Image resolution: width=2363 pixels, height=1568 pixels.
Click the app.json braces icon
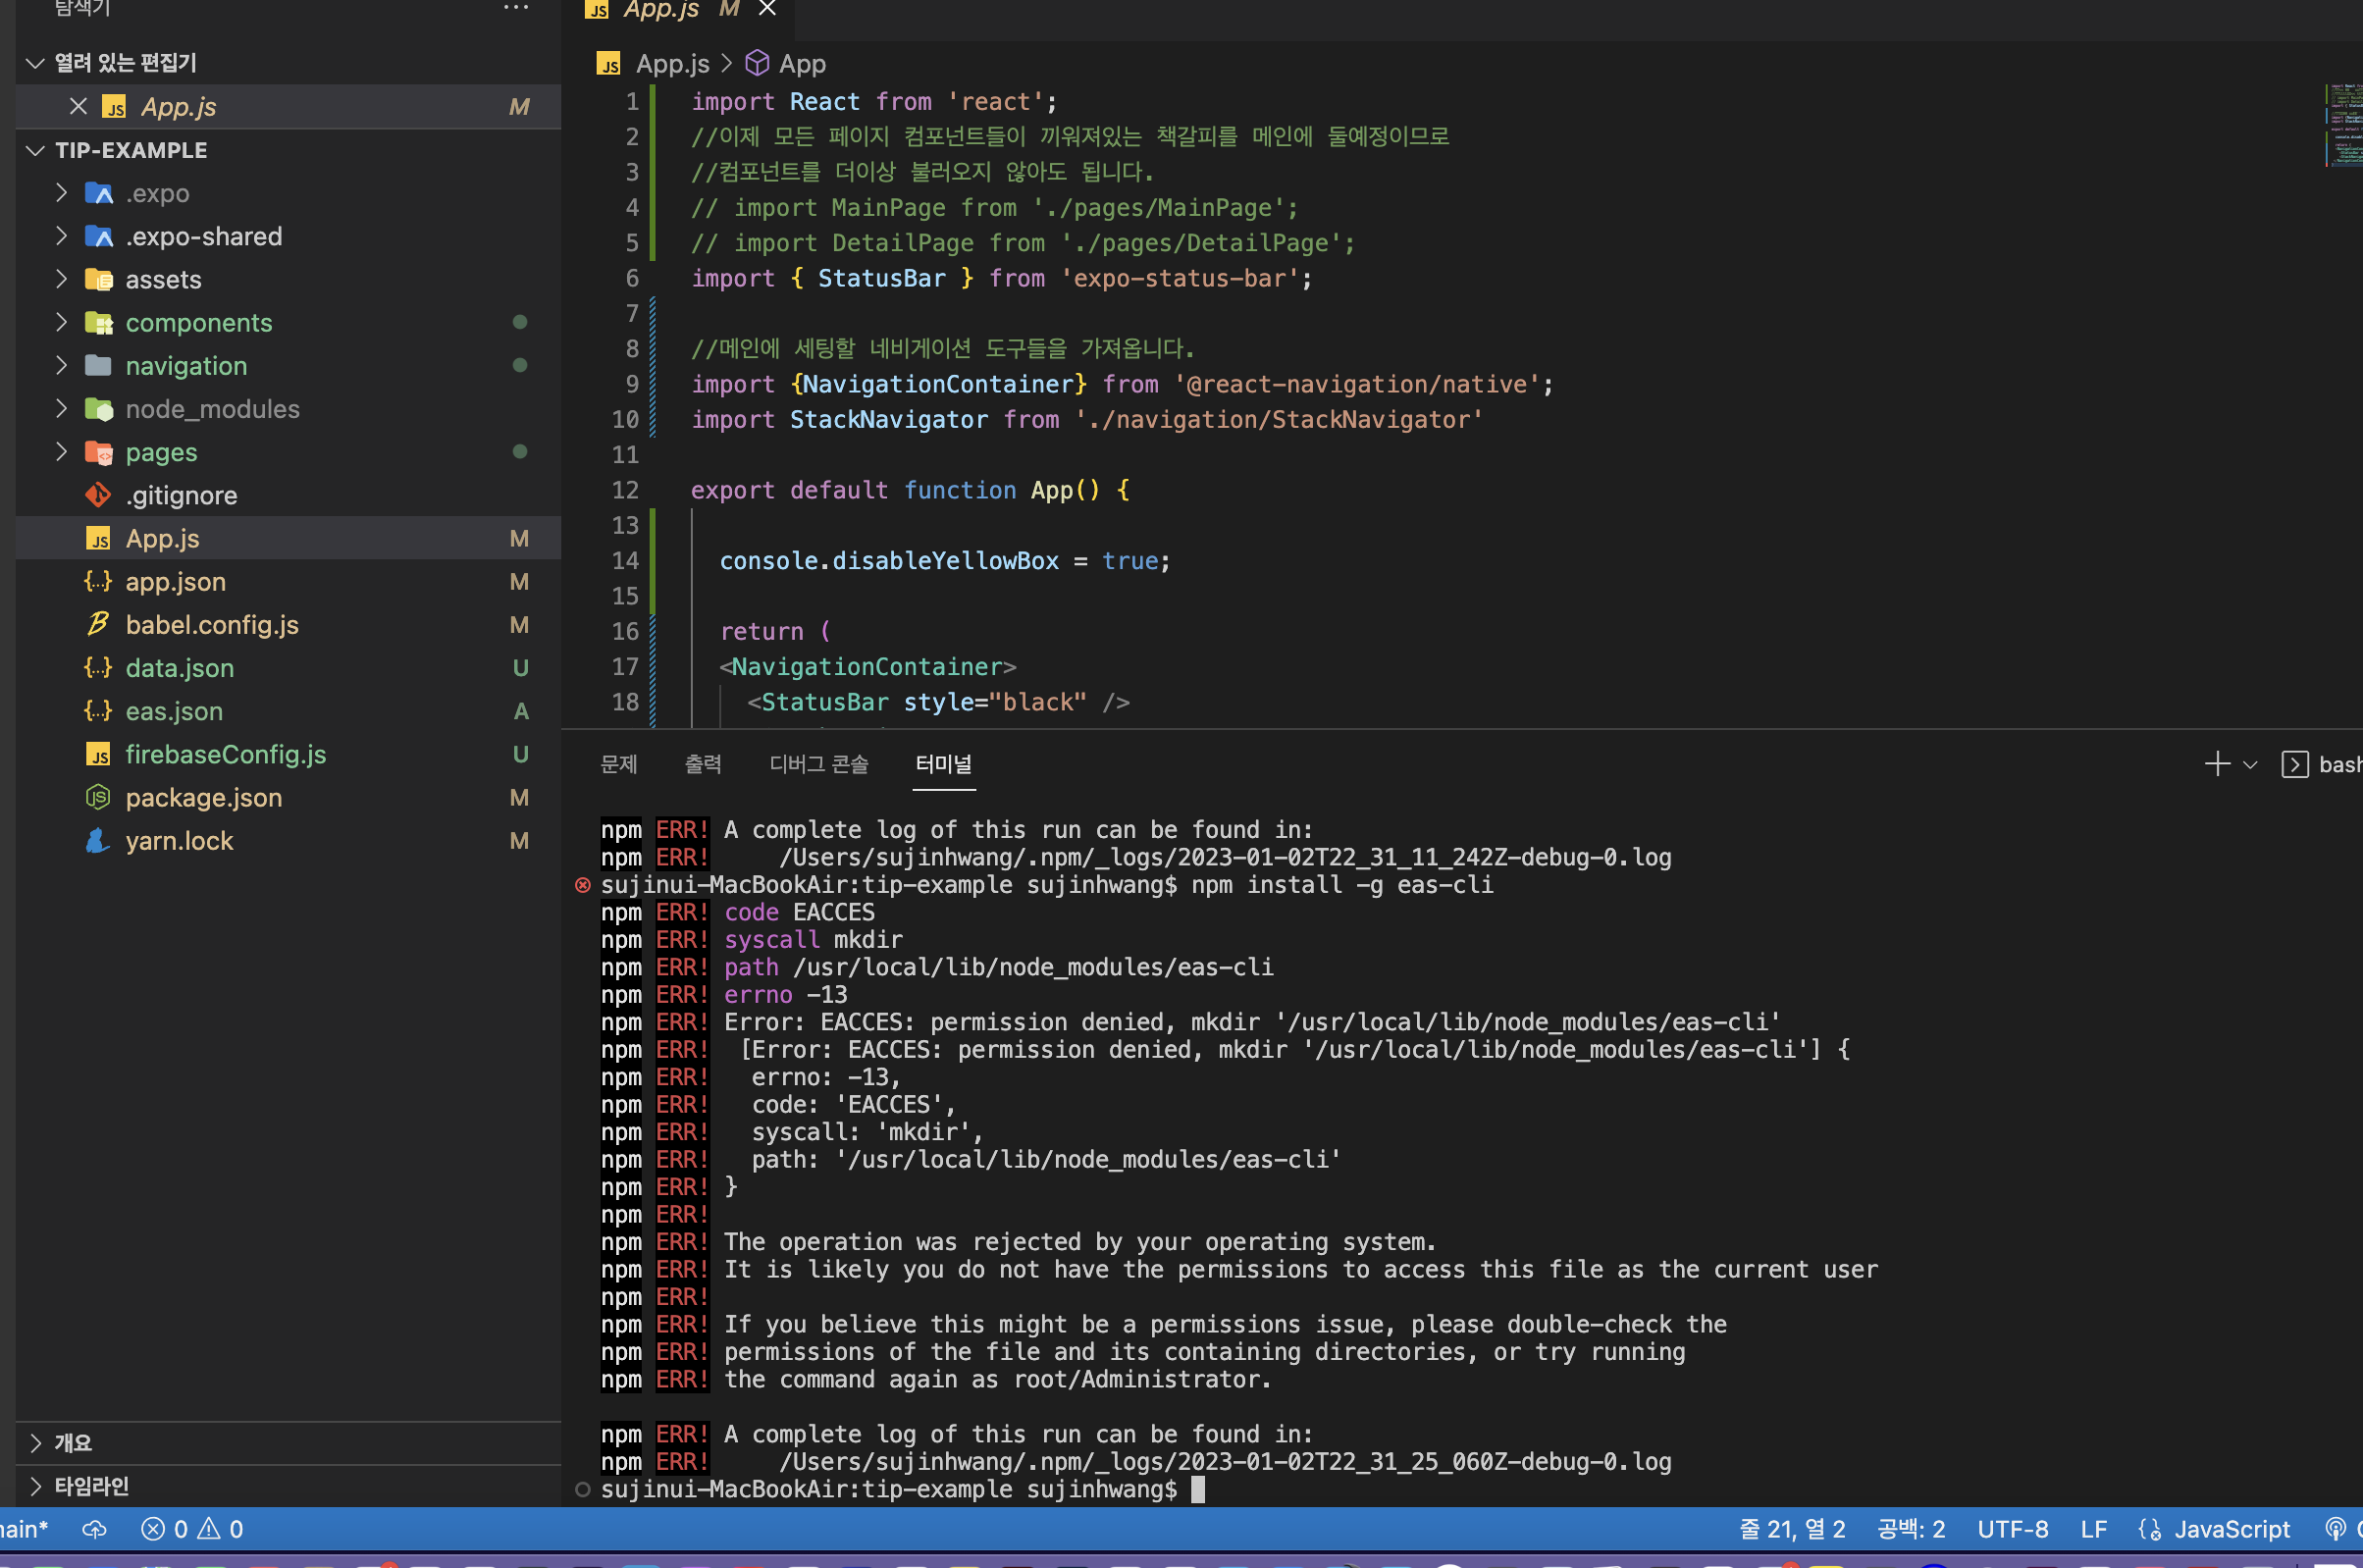tap(99, 581)
